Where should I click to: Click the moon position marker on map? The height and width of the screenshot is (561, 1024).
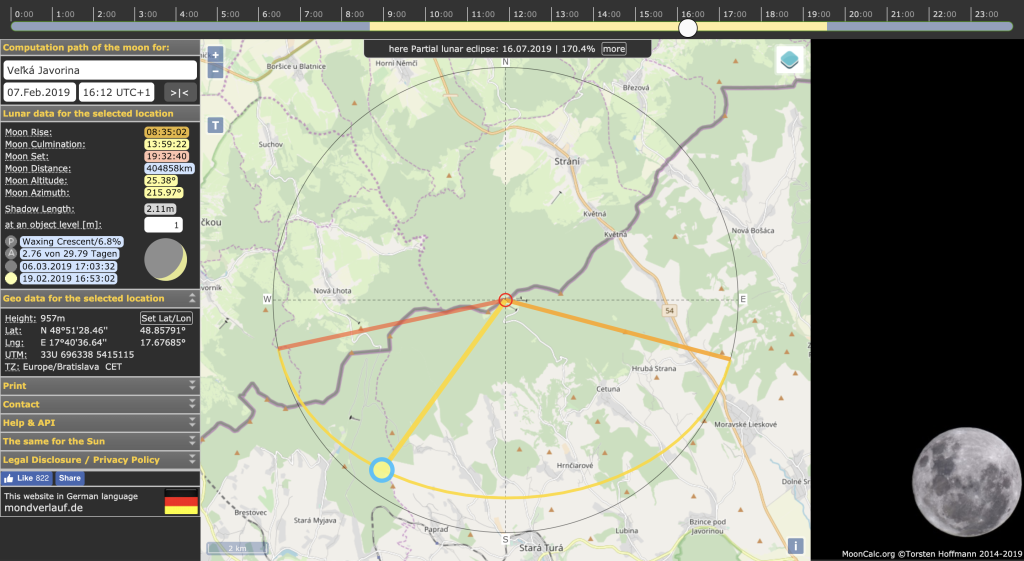[x=381, y=469]
